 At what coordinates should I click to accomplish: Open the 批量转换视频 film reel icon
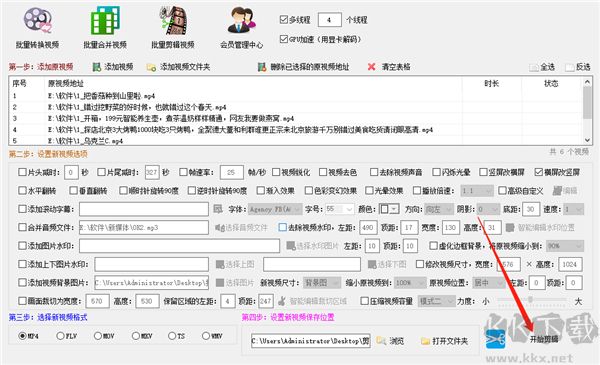point(37,20)
